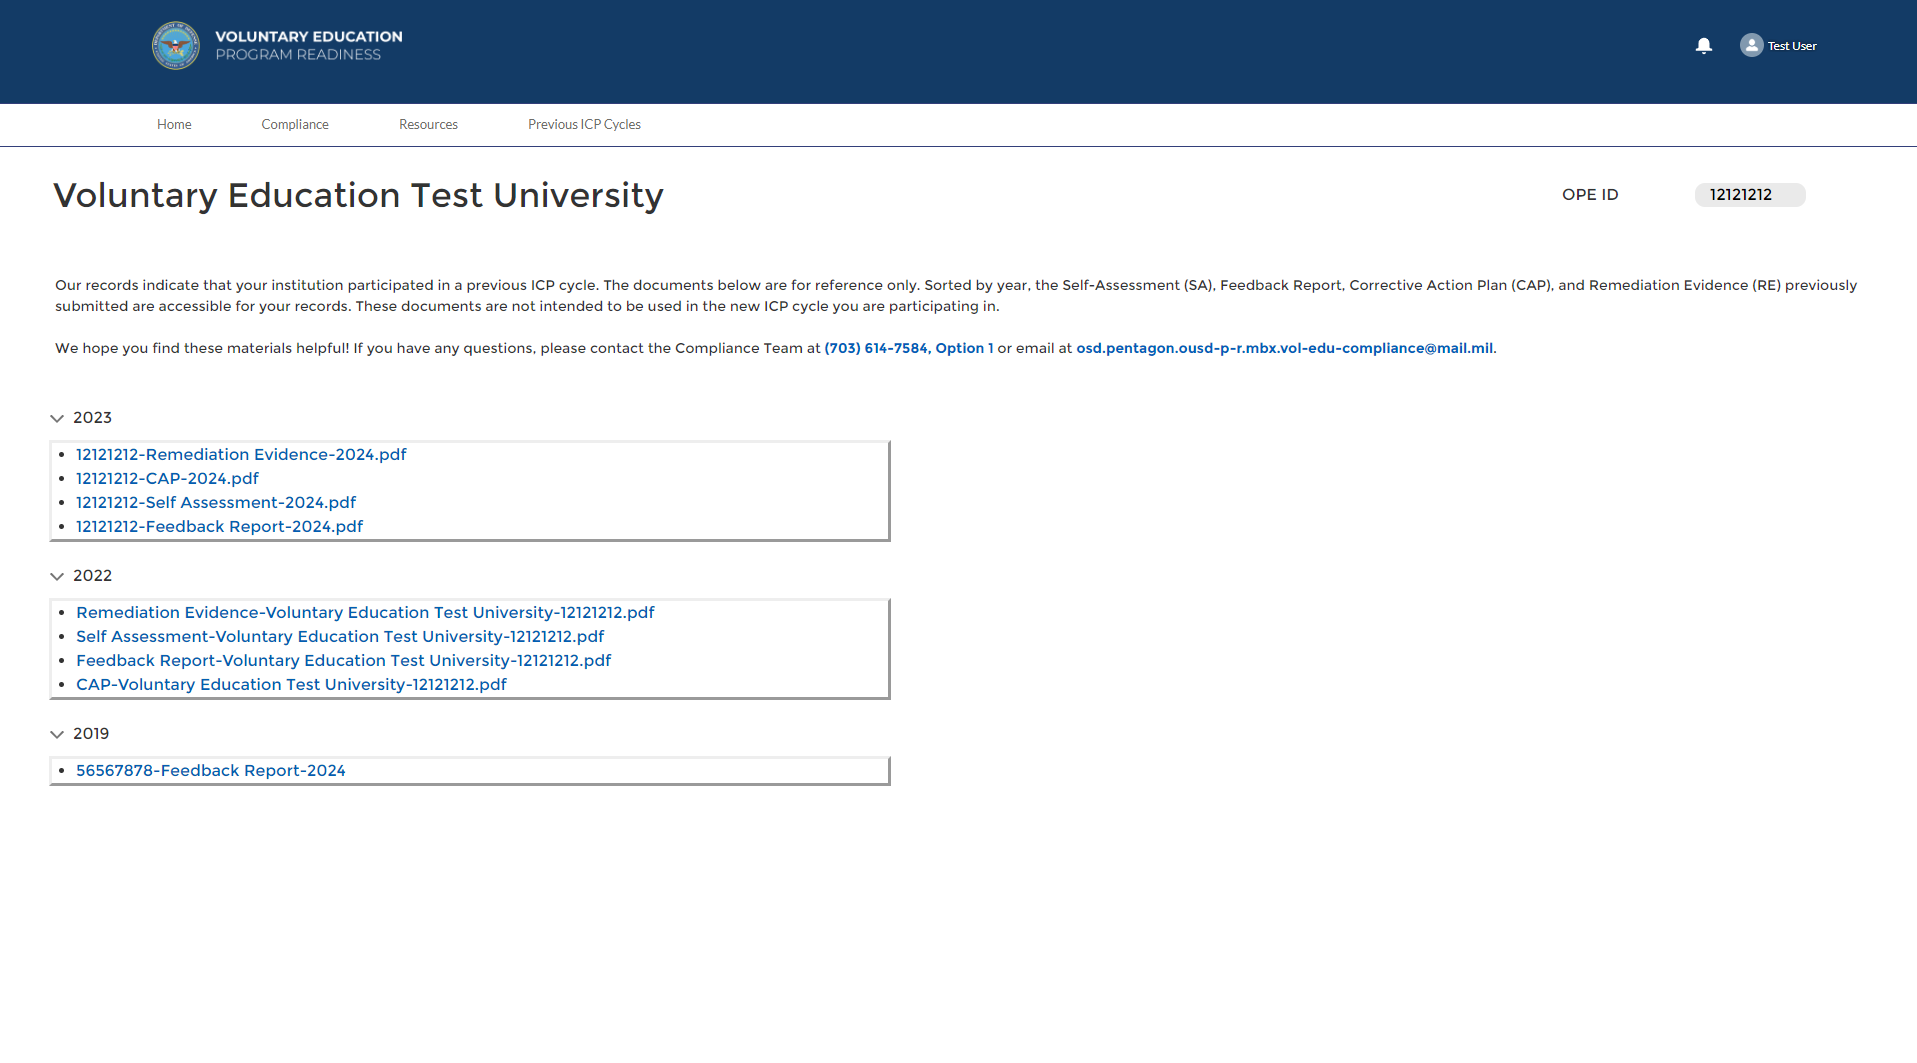
Task: Go to the Home tab
Action: (x=174, y=125)
